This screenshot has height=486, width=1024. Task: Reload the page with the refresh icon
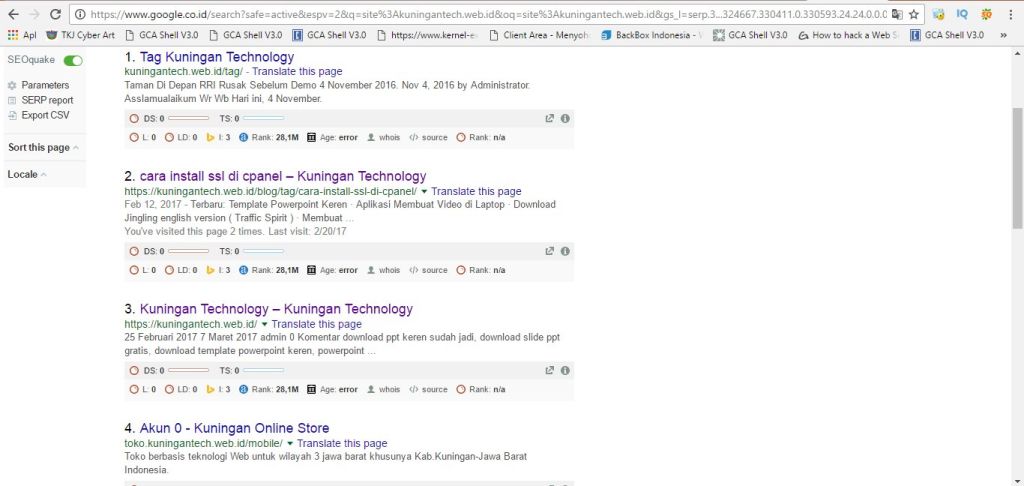pyautogui.click(x=56, y=14)
